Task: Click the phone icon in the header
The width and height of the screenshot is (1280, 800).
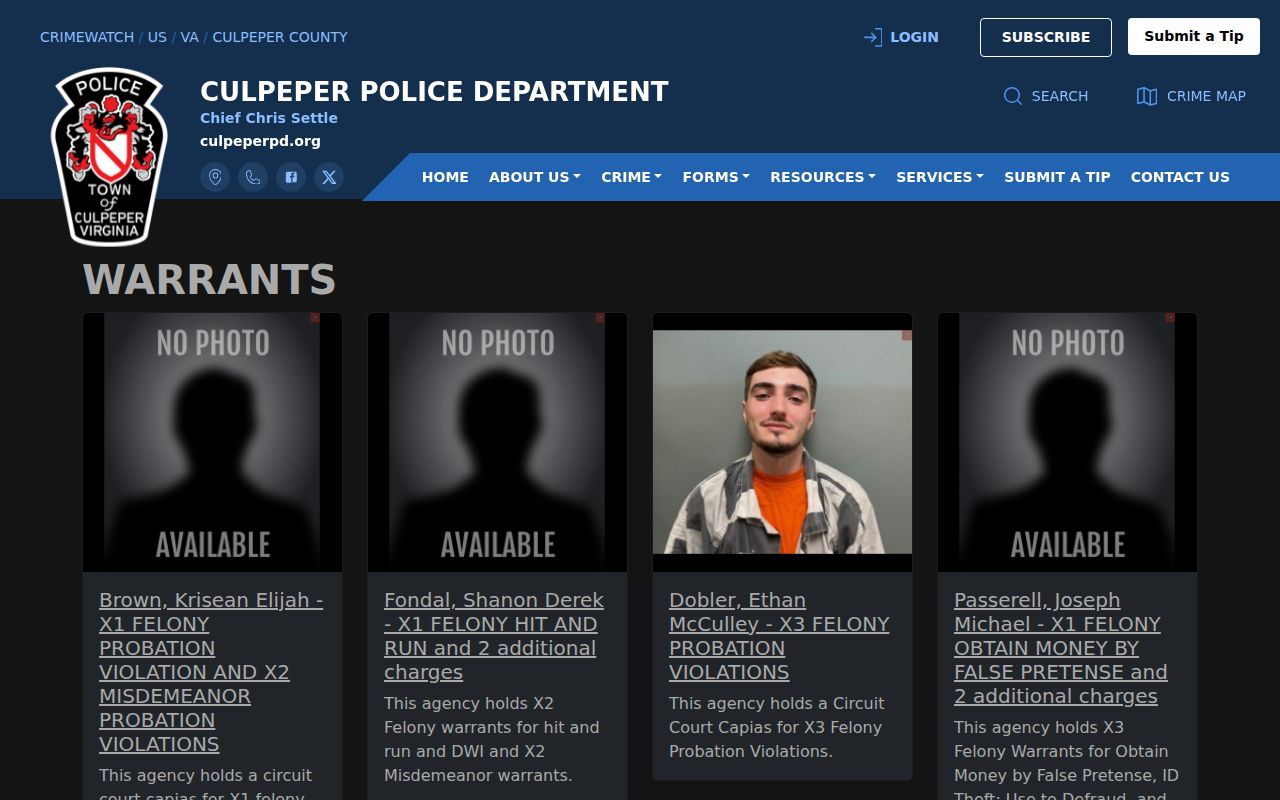Action: (253, 177)
